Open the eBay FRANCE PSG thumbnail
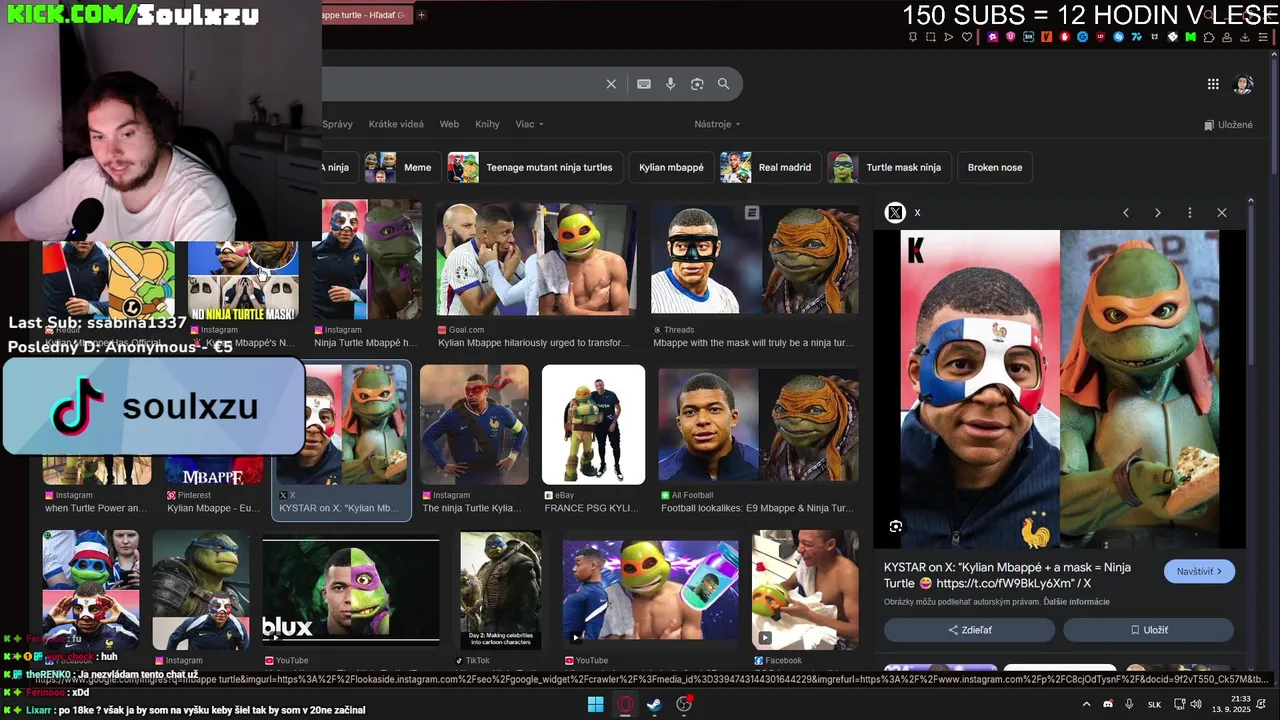The height and width of the screenshot is (720, 1280). [x=593, y=424]
